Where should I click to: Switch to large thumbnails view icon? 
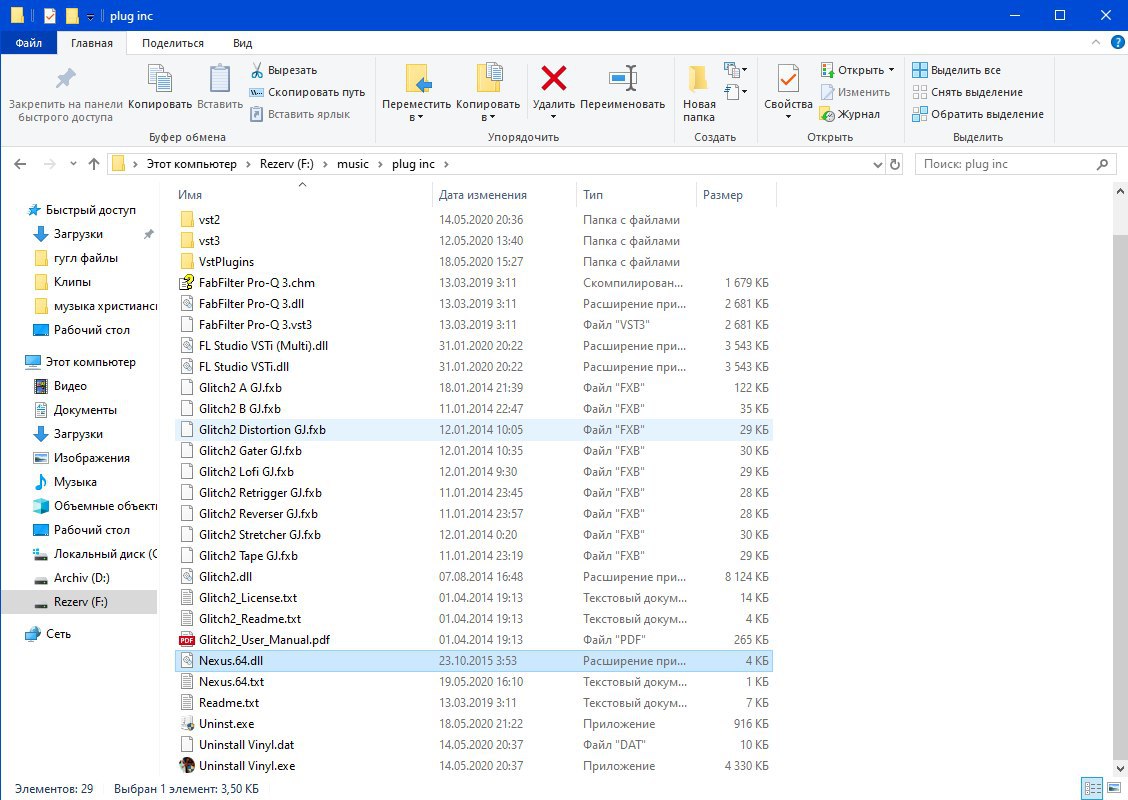[1114, 788]
